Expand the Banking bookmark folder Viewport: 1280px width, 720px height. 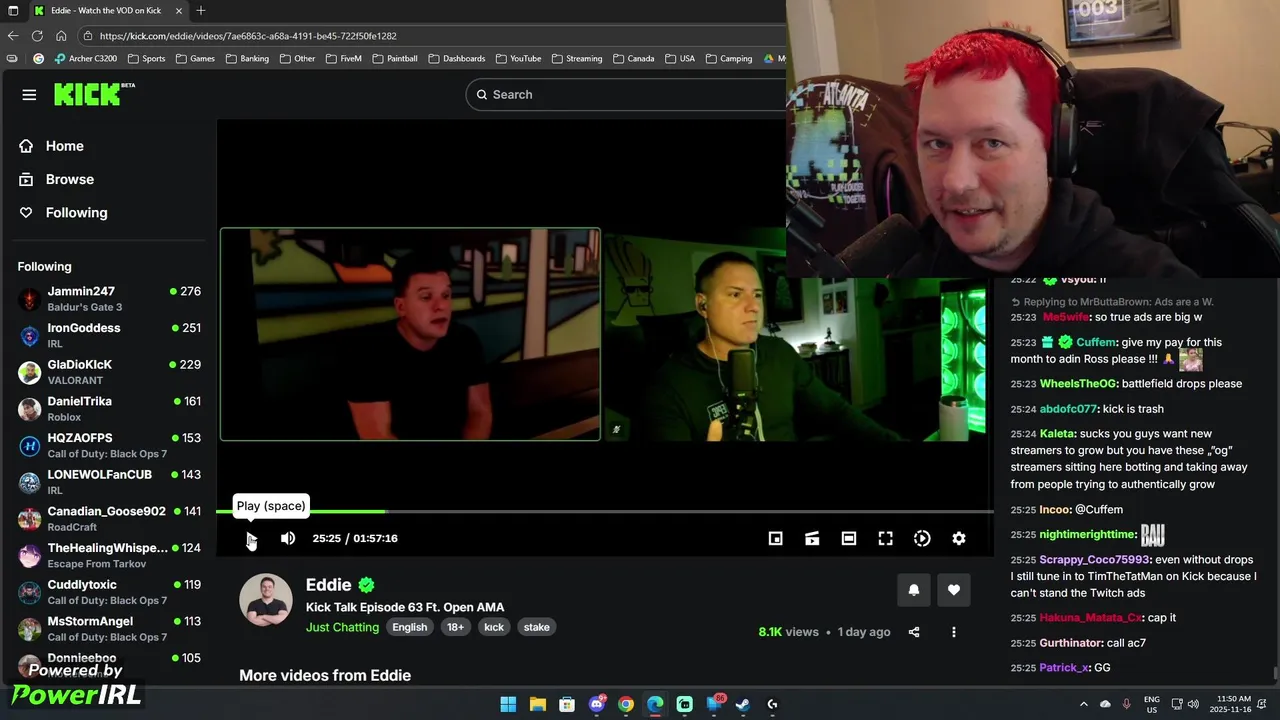click(247, 59)
